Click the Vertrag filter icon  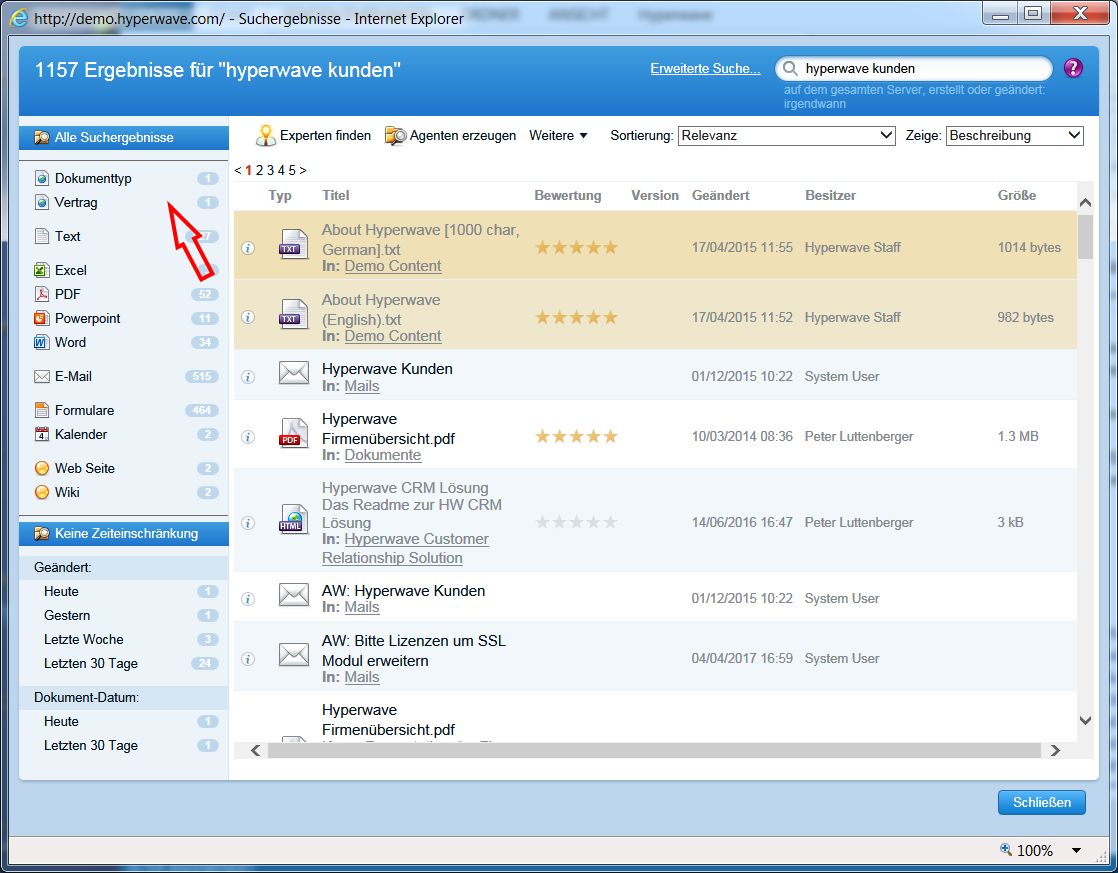point(42,203)
